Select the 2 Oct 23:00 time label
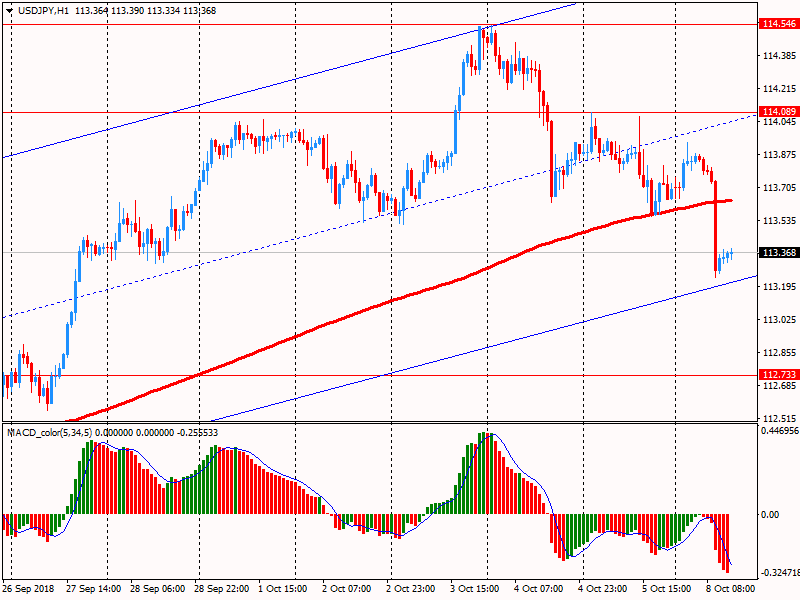This screenshot has height=600, width=800. click(411, 589)
